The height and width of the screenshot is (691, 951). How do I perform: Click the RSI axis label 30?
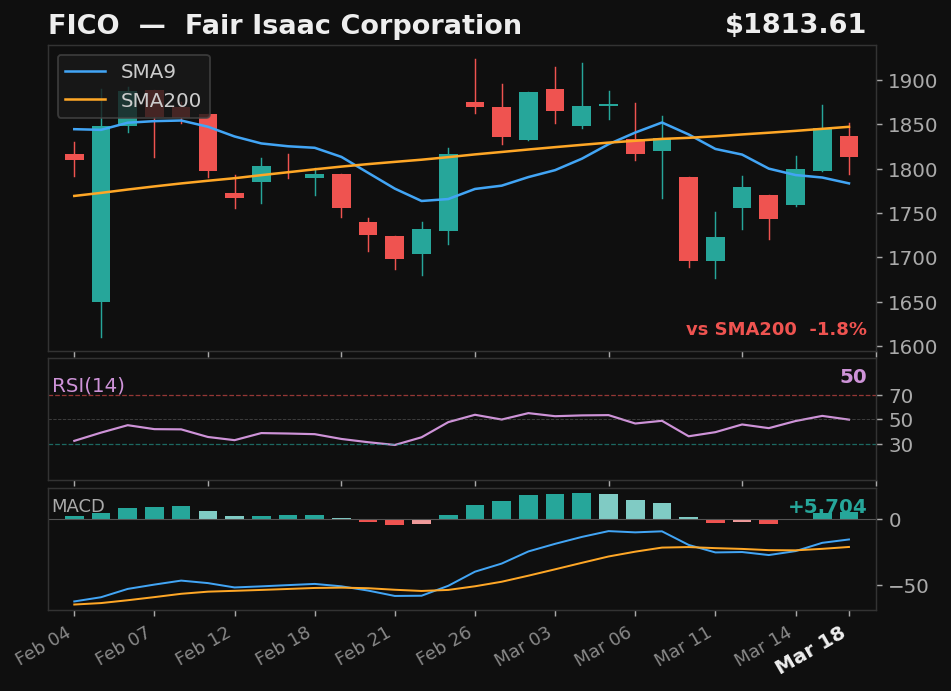(901, 445)
